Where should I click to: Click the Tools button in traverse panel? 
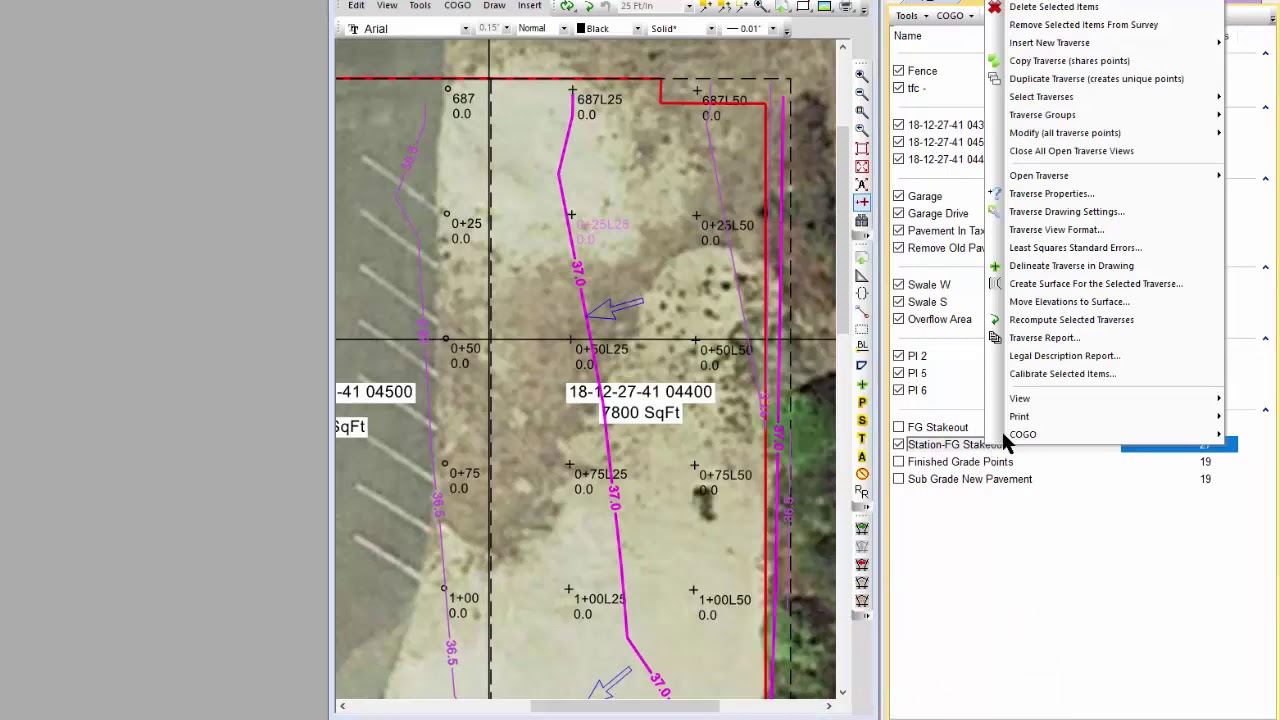(912, 16)
